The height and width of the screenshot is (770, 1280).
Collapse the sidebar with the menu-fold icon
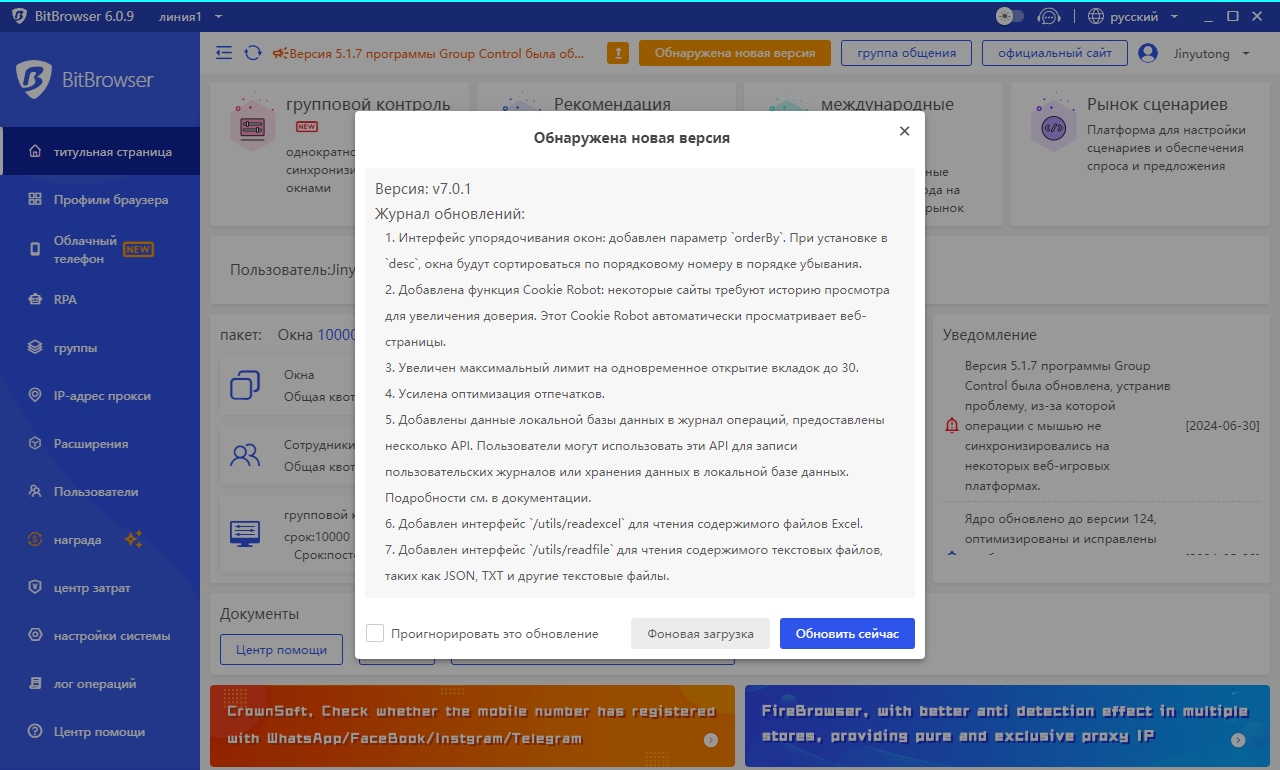click(x=224, y=53)
